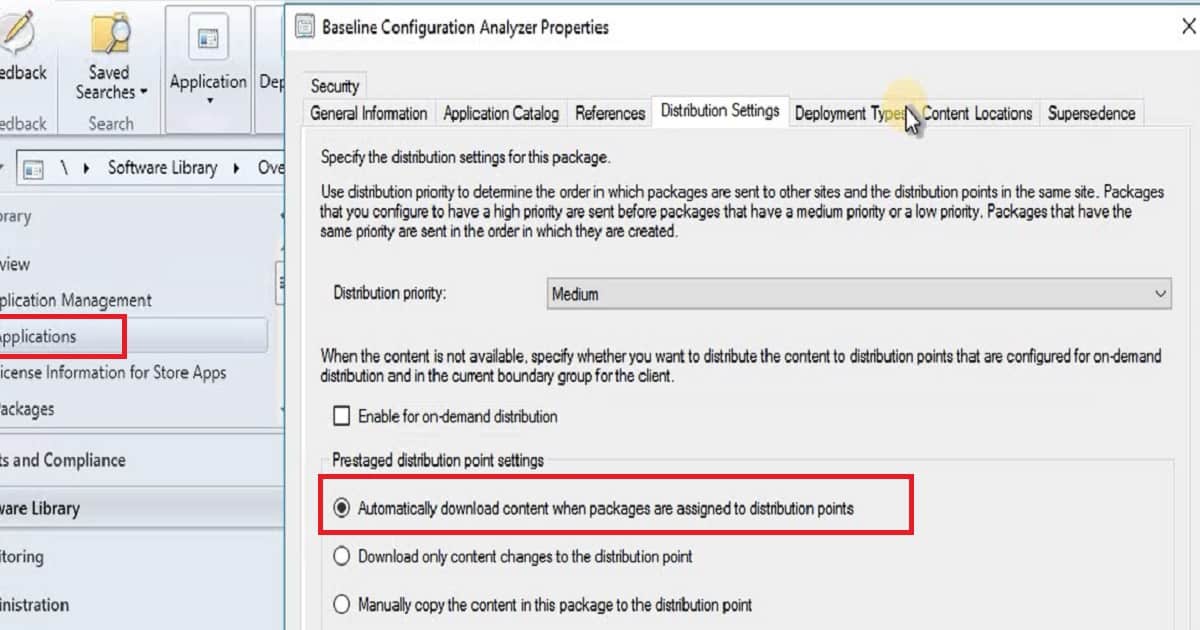Image resolution: width=1200 pixels, height=630 pixels.
Task: Choose Manually copy the content option
Action: point(342,604)
